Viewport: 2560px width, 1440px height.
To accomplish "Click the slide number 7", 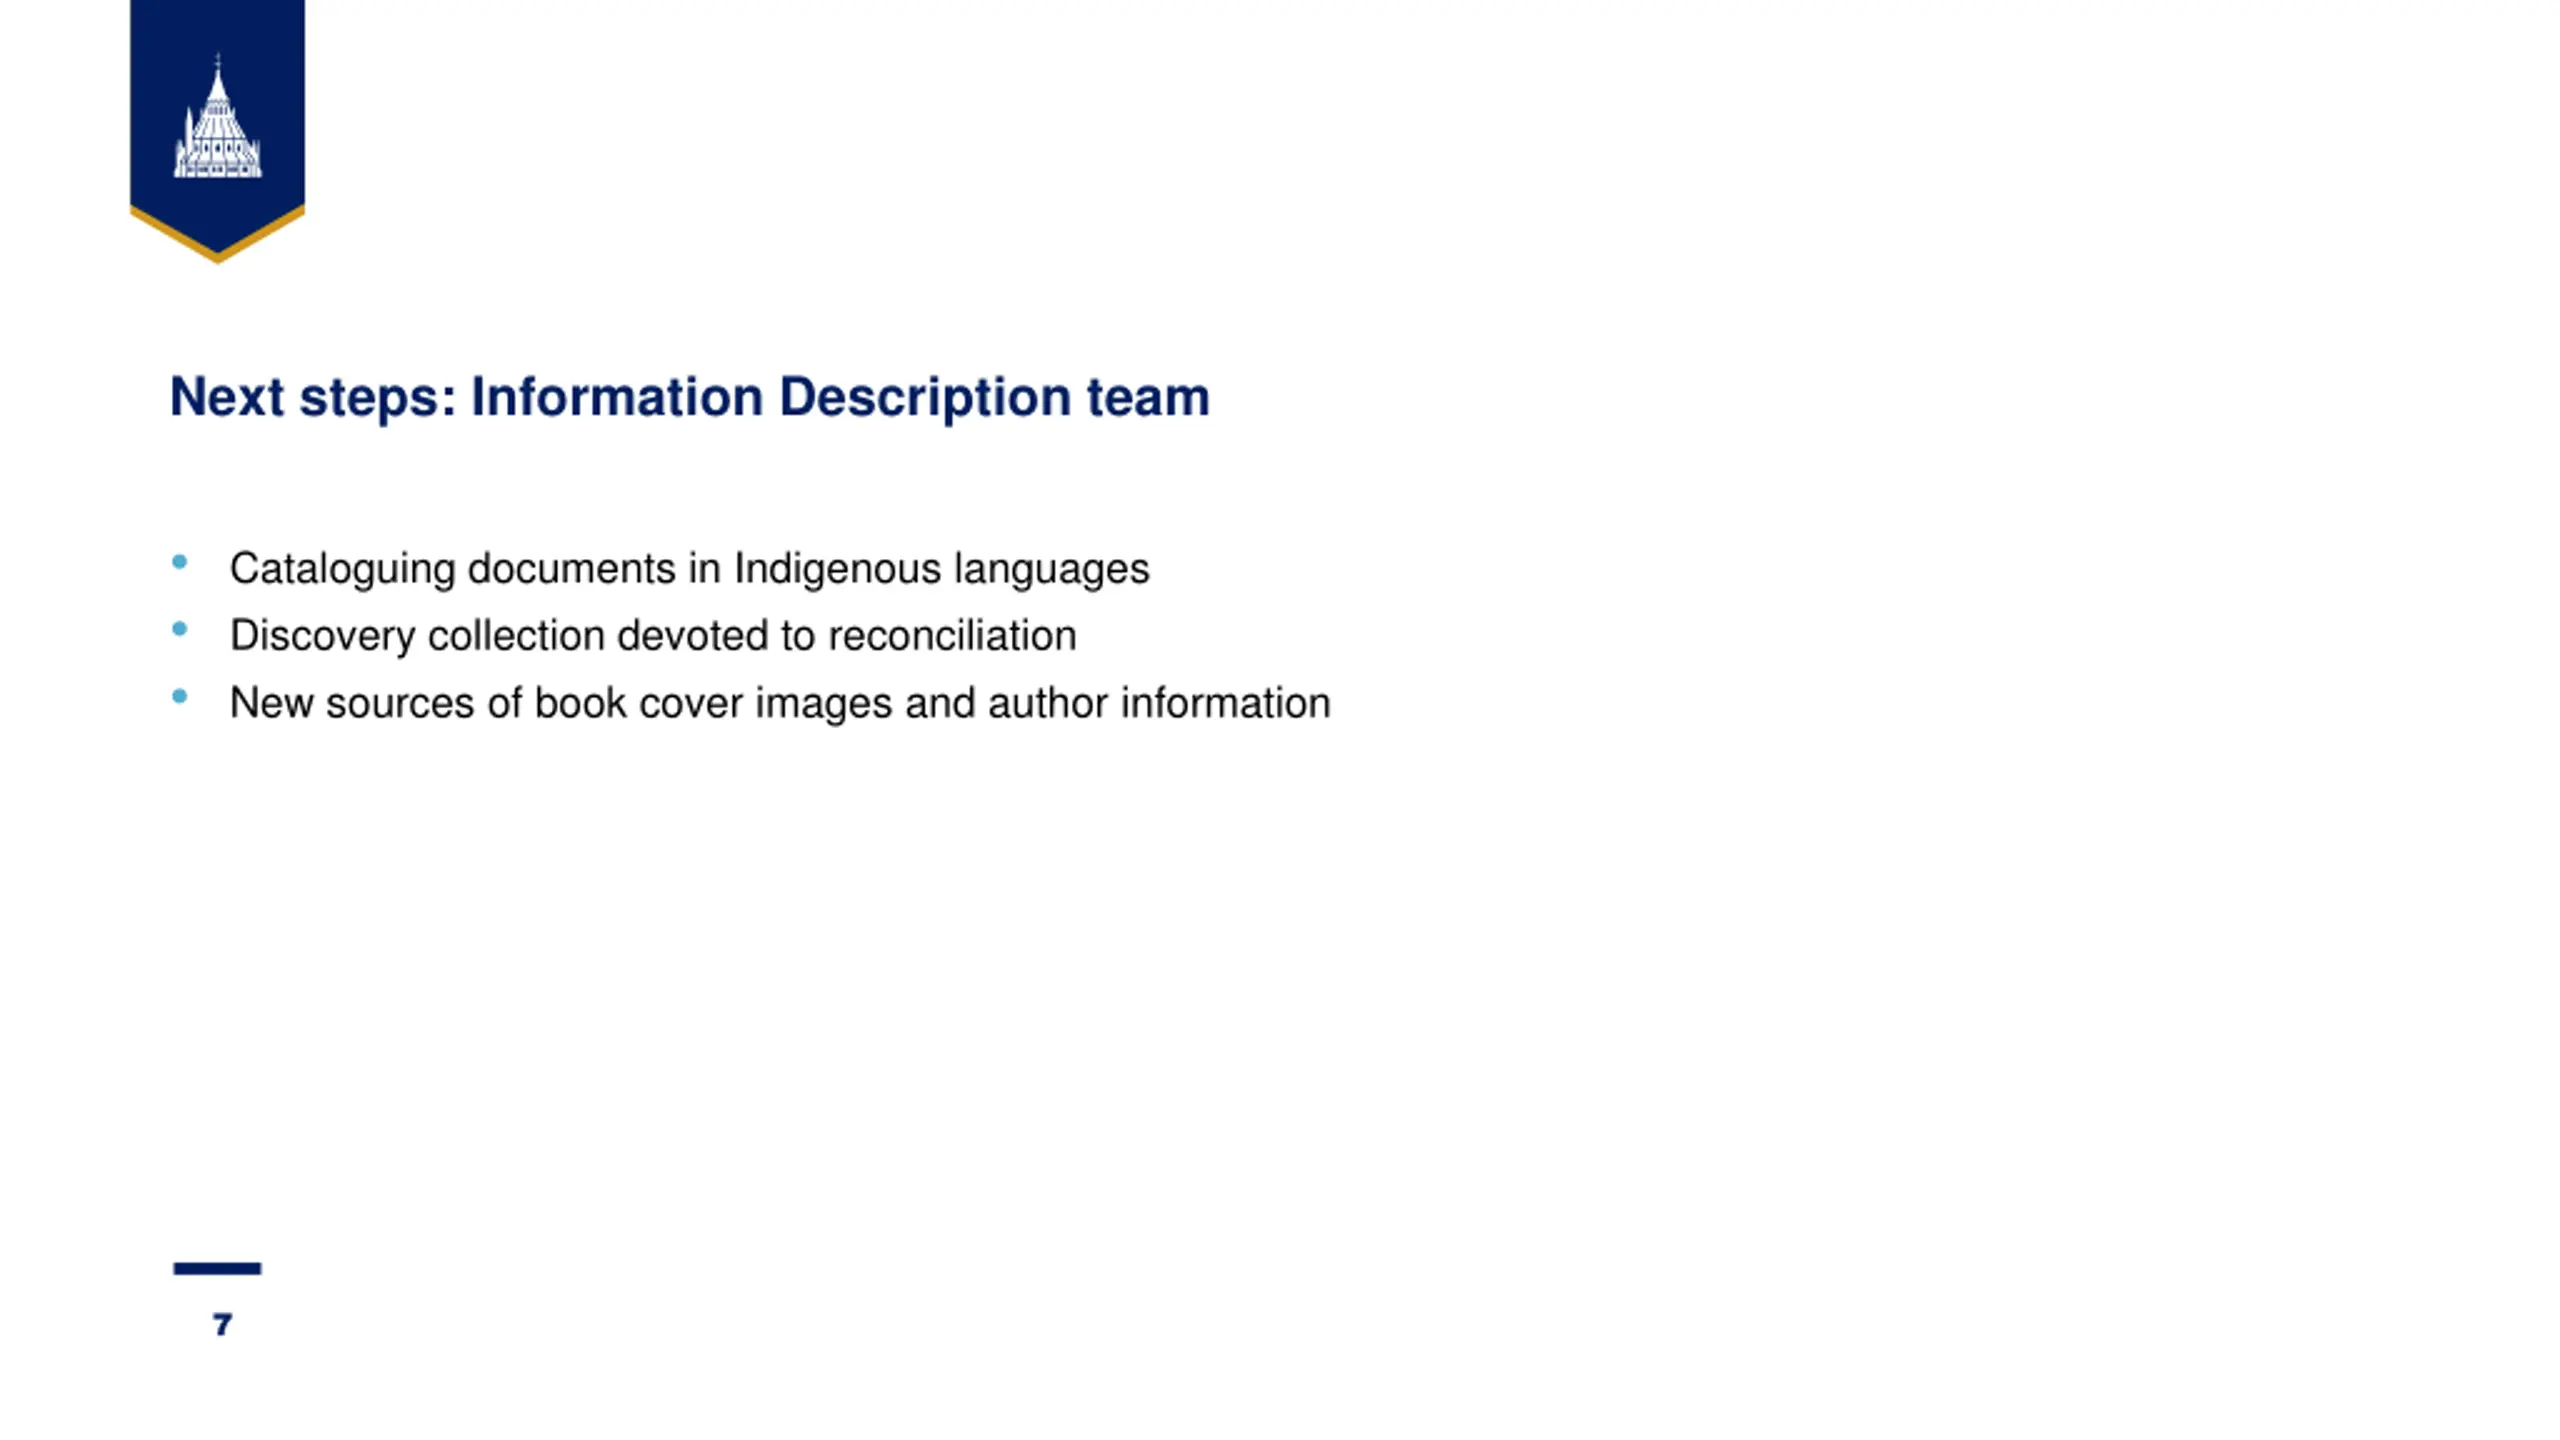I will (222, 1325).
